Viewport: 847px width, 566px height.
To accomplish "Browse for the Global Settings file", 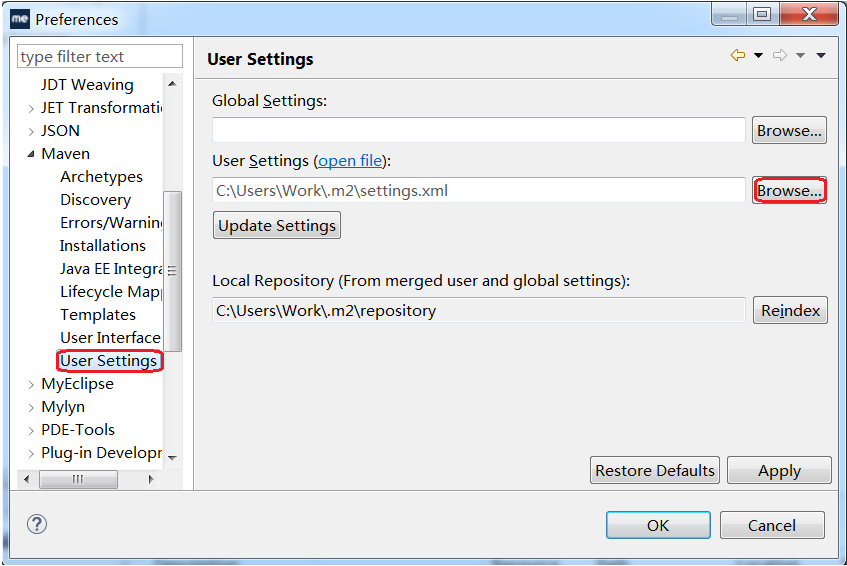I will [x=789, y=130].
